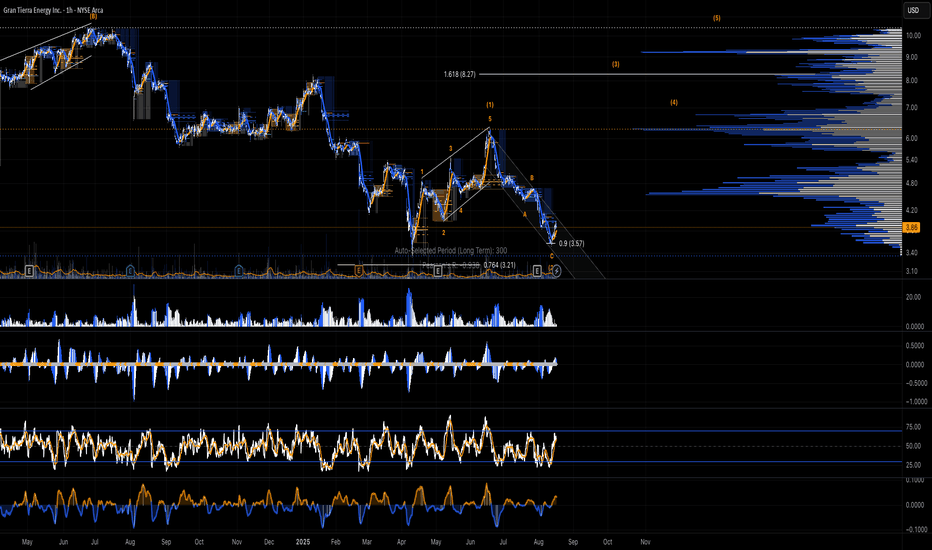Click the earnings marker near May 2025
Image resolution: width=932 pixels, height=550 pixels.
point(437,271)
